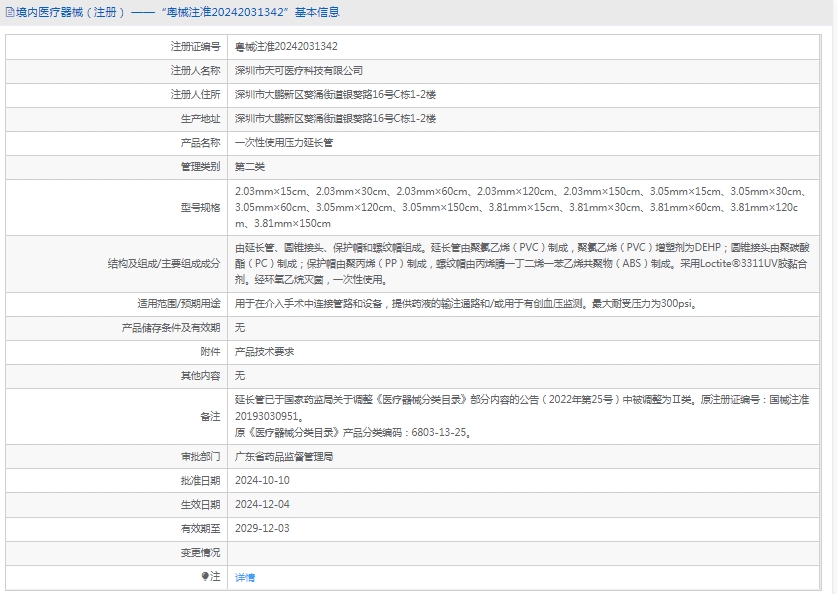Click effective date 2024-12-04

262,504
